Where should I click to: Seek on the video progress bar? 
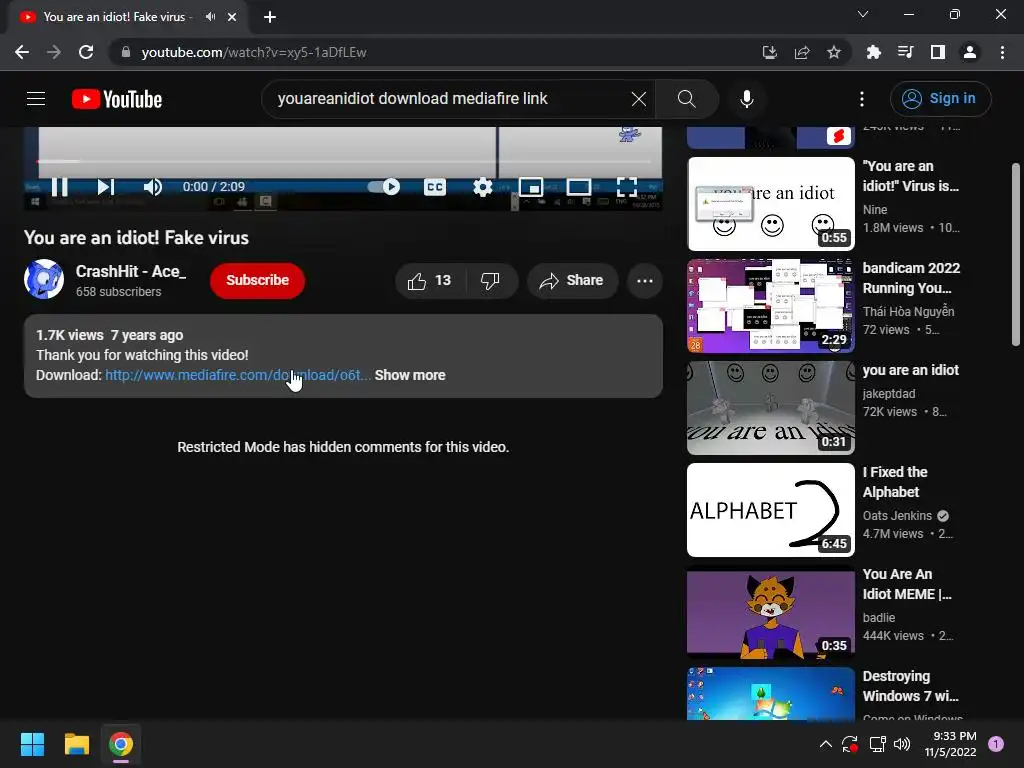click(x=344, y=161)
